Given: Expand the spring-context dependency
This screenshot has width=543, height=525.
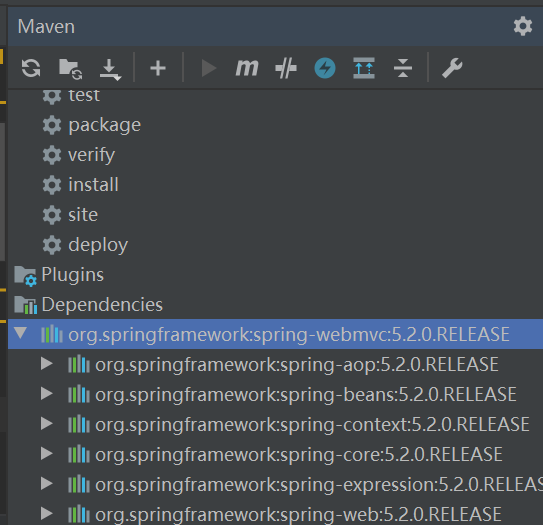Looking at the screenshot, I should 46,424.
